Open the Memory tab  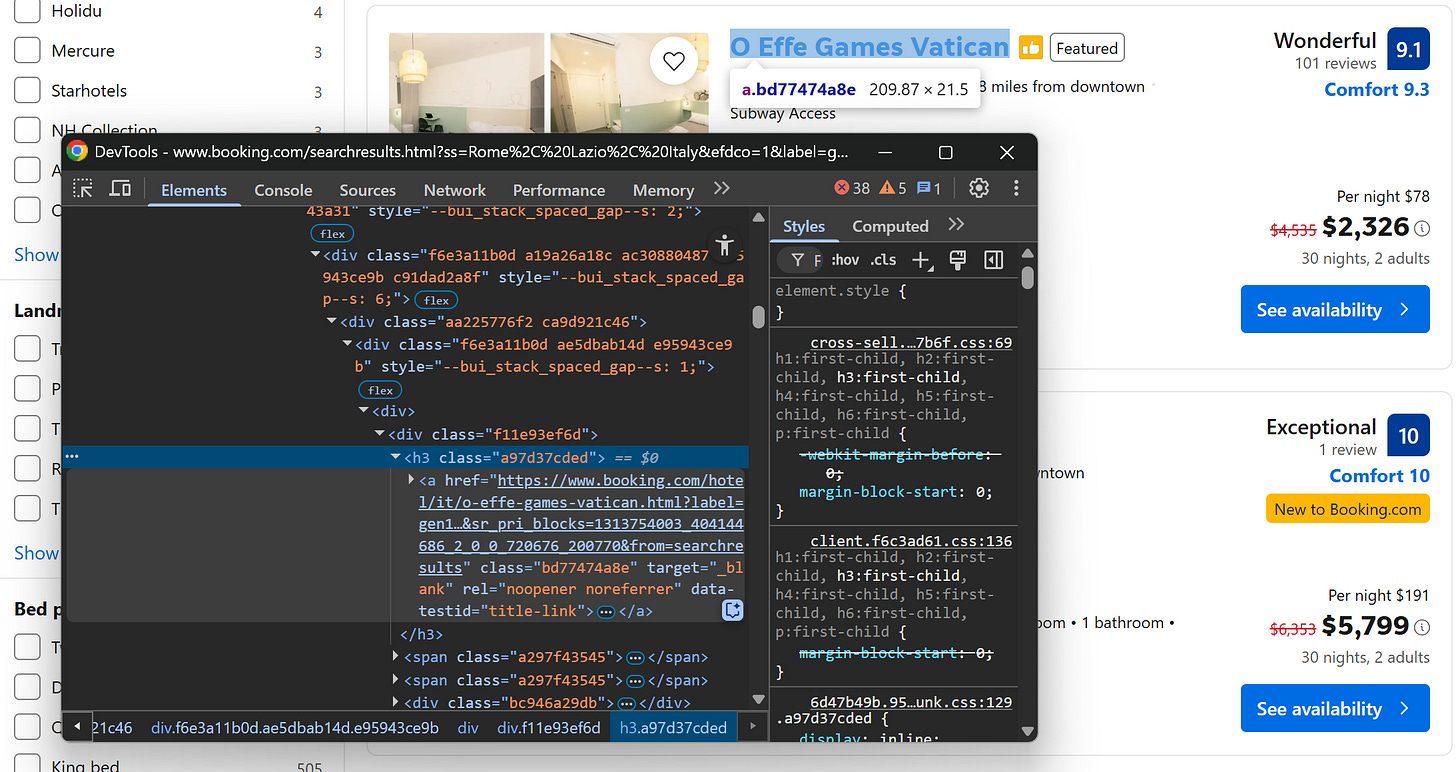[663, 190]
